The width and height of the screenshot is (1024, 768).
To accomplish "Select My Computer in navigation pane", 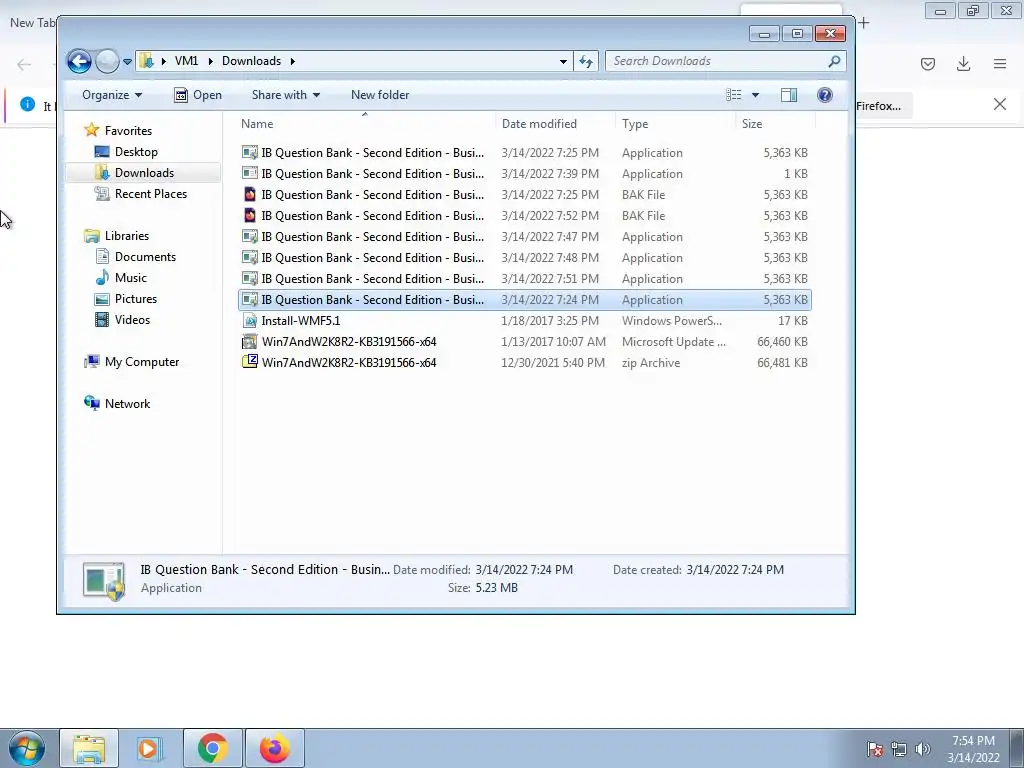I will 142,362.
